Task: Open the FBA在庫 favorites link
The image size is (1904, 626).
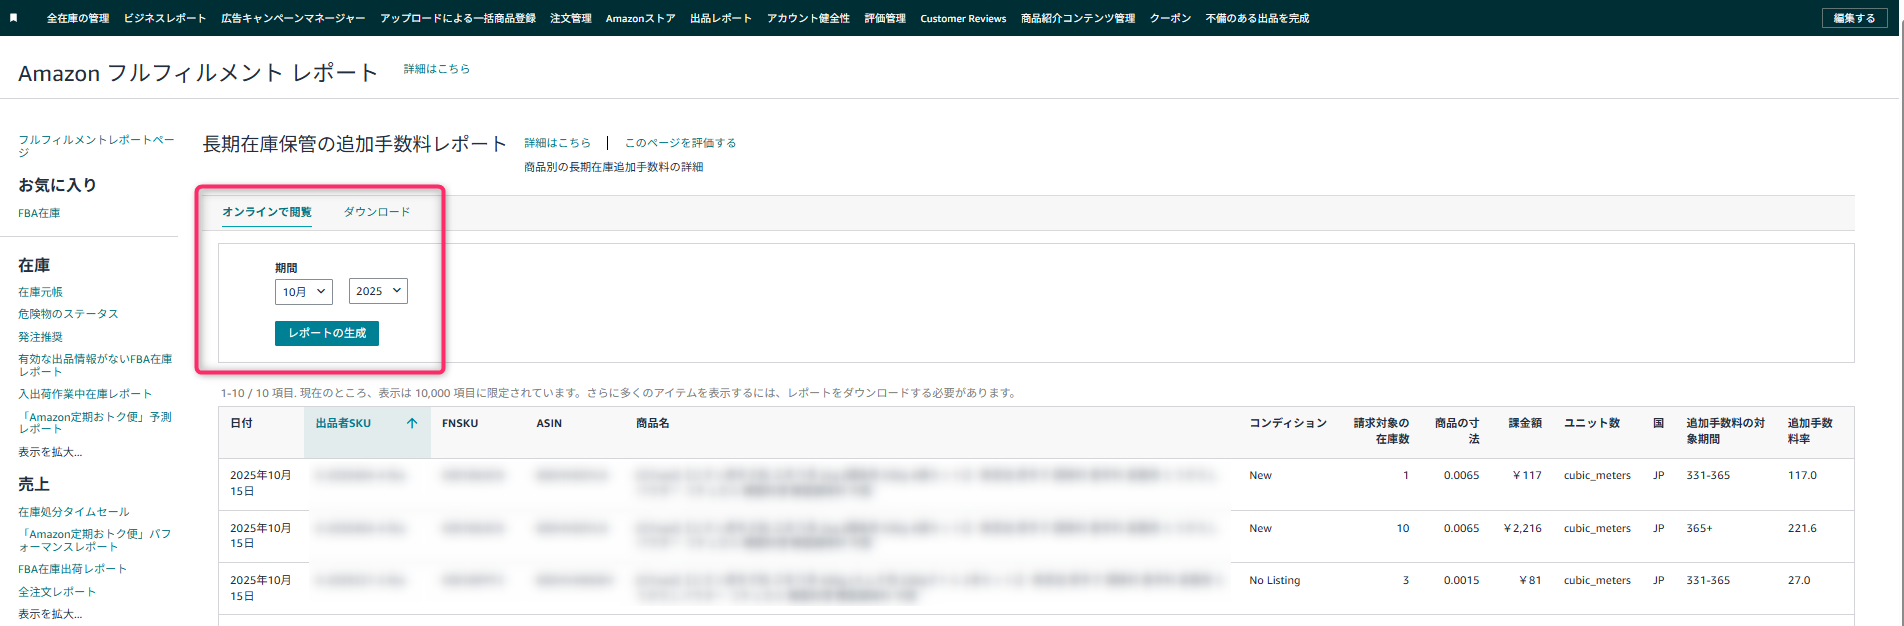Action: 39,213
